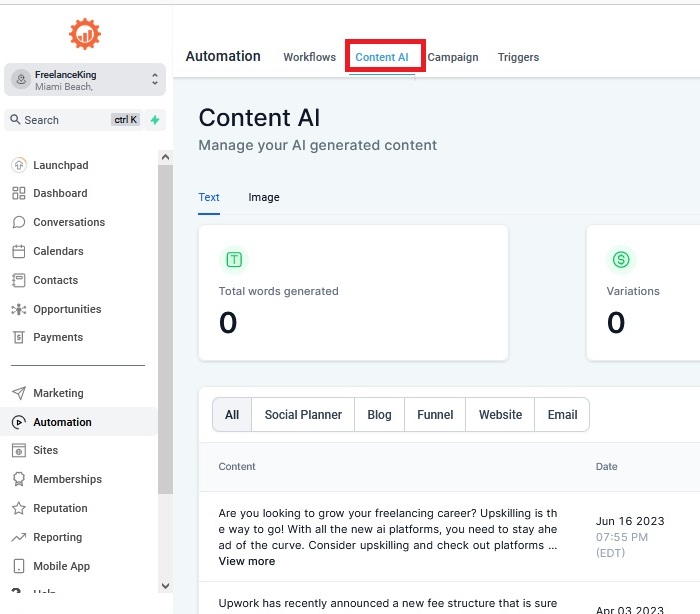
Task: Open Mobile App label in the sidebar
Action: point(62,566)
